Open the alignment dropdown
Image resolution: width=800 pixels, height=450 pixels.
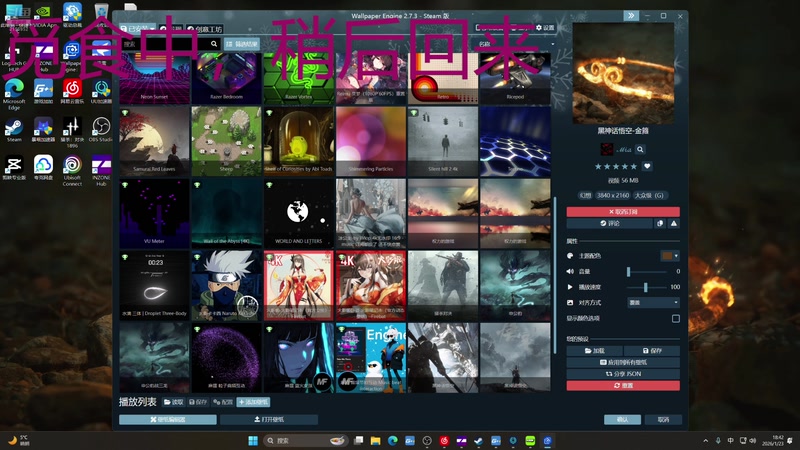pos(653,303)
